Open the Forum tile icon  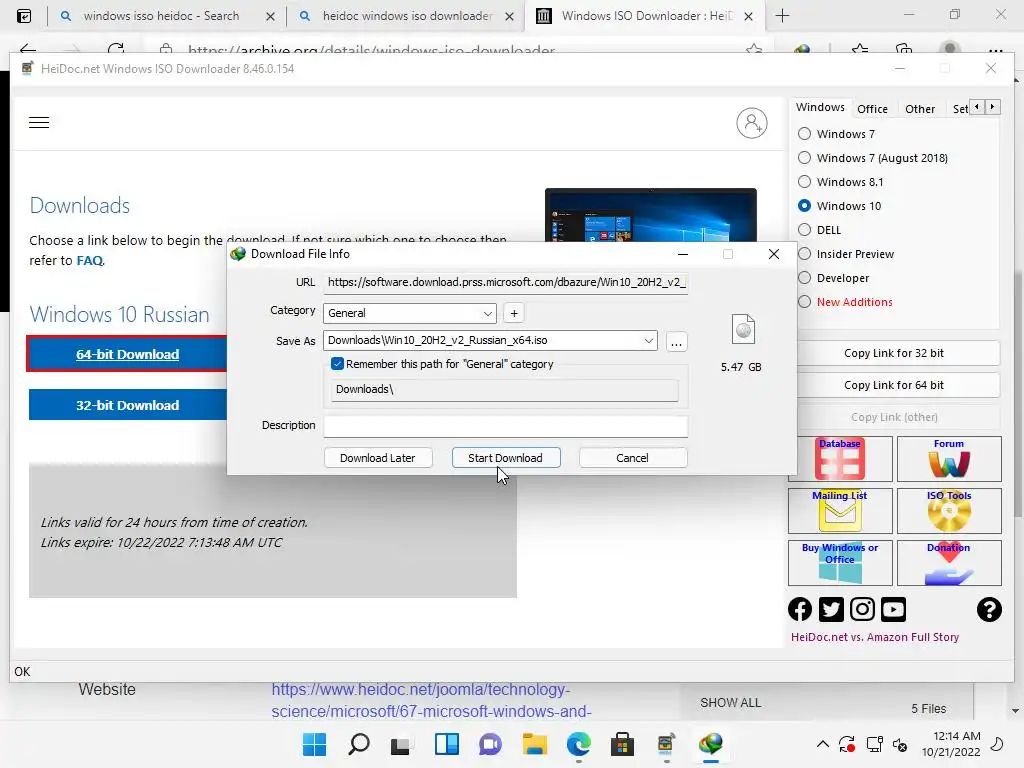click(x=949, y=459)
